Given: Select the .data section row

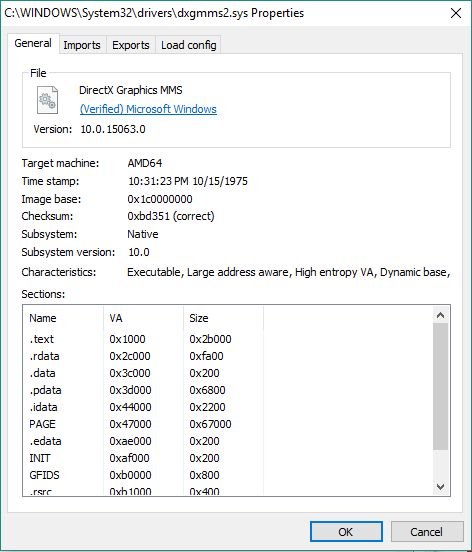Looking at the screenshot, I should pyautogui.click(x=144, y=373).
